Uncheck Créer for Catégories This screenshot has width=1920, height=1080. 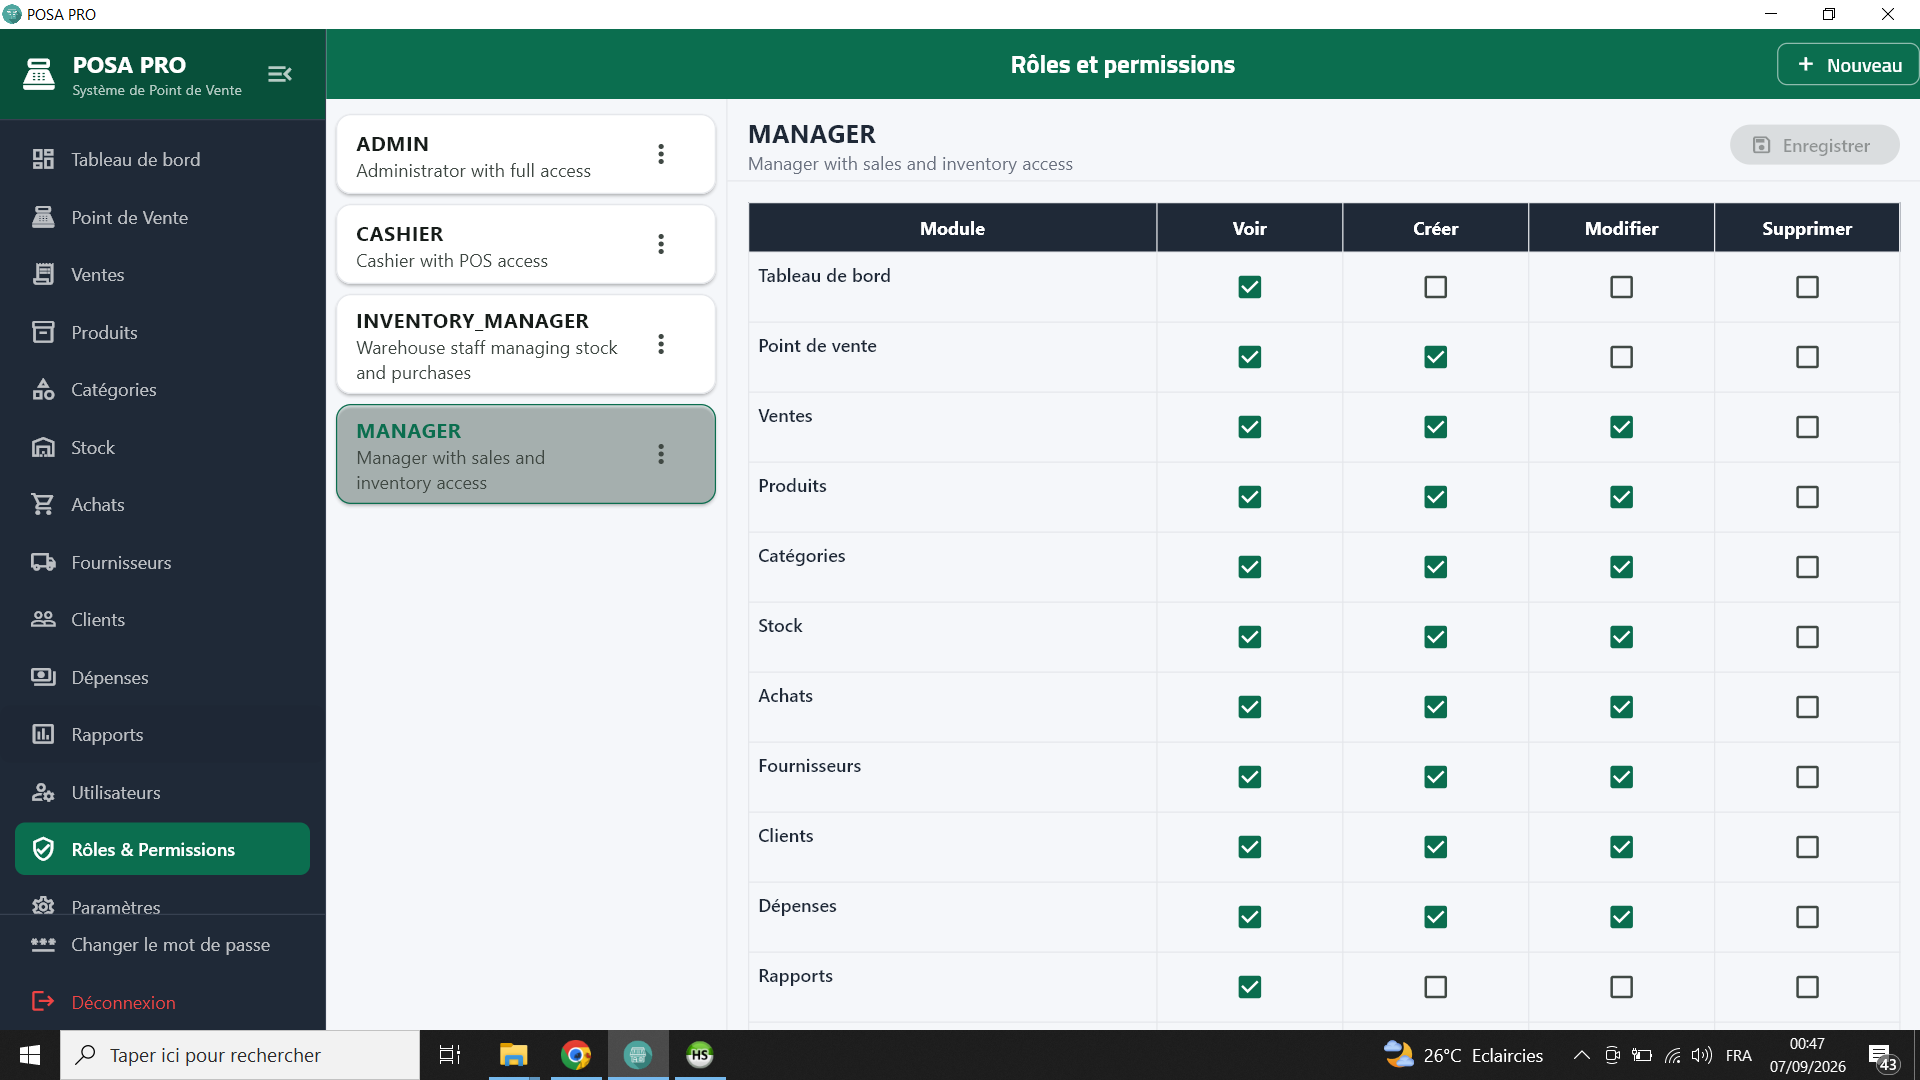tap(1435, 567)
